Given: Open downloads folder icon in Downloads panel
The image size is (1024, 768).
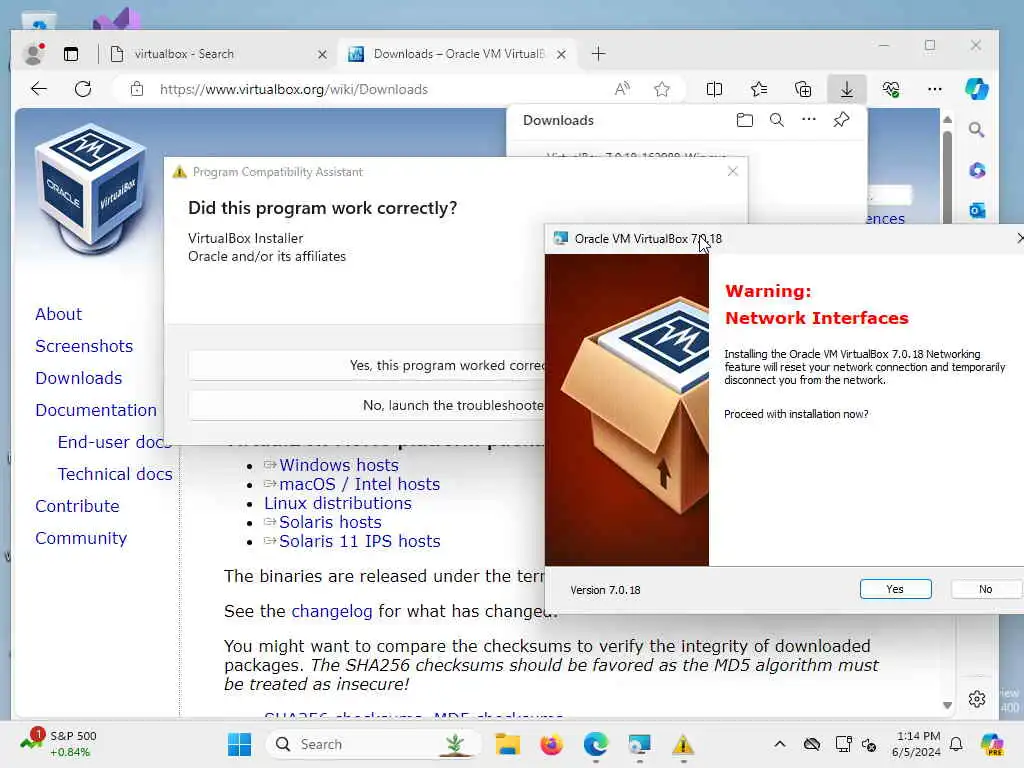Looking at the screenshot, I should coord(744,120).
